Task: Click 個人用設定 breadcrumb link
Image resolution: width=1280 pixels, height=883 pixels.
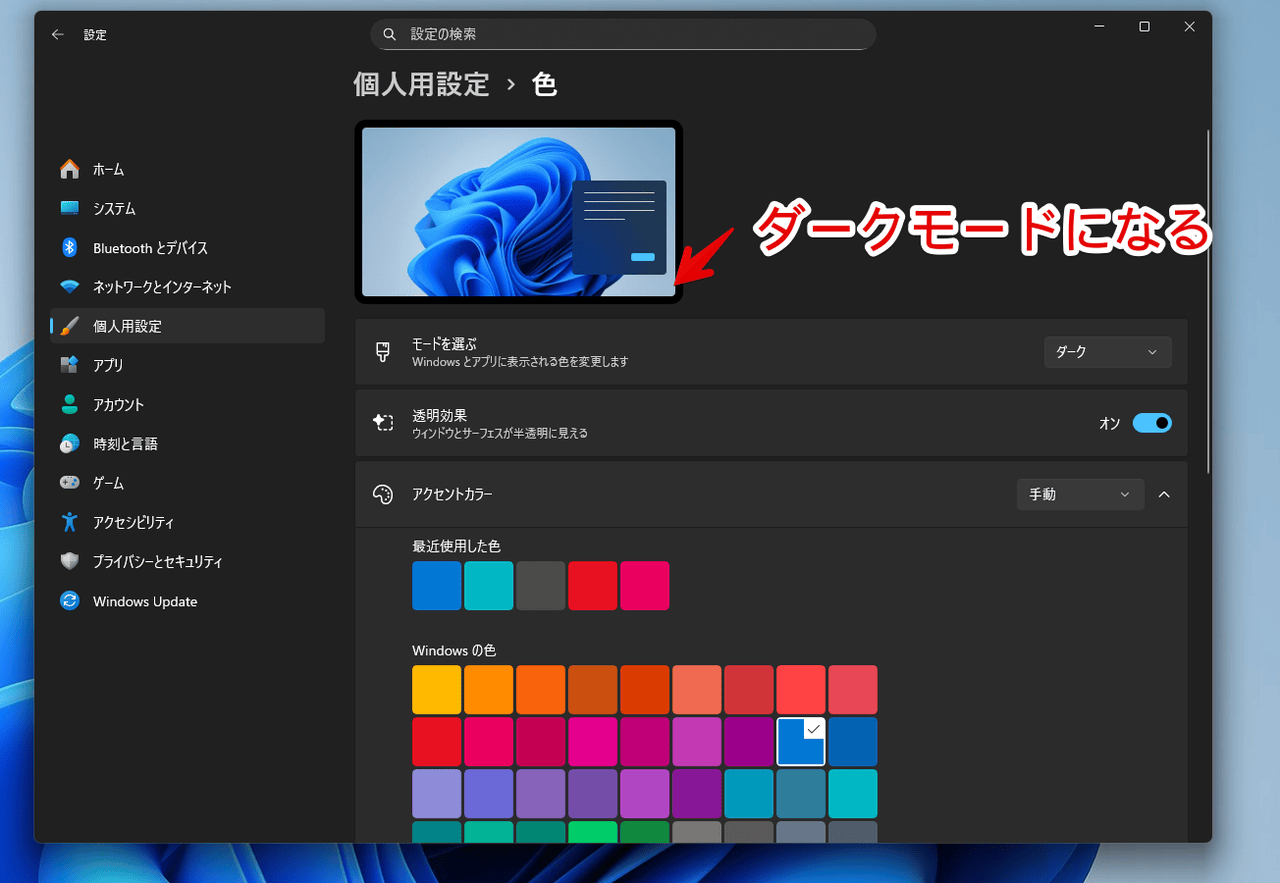Action: coord(421,84)
